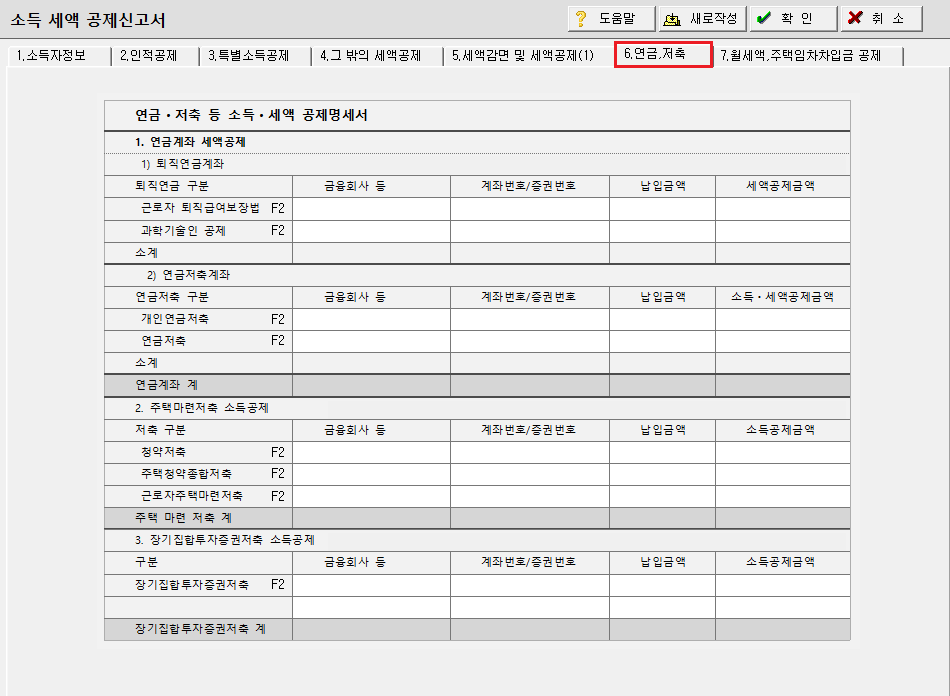This screenshot has width=950, height=696.
Task: Click the 연금계좌 계 total row label
Action: click(x=166, y=385)
